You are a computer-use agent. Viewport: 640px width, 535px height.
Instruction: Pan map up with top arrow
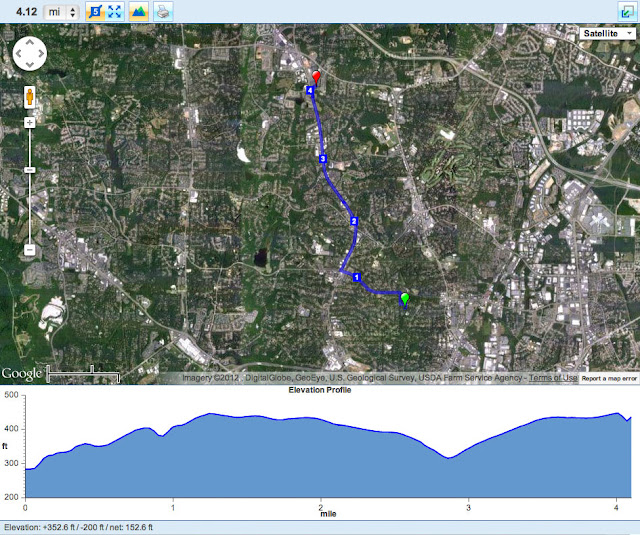click(30, 42)
